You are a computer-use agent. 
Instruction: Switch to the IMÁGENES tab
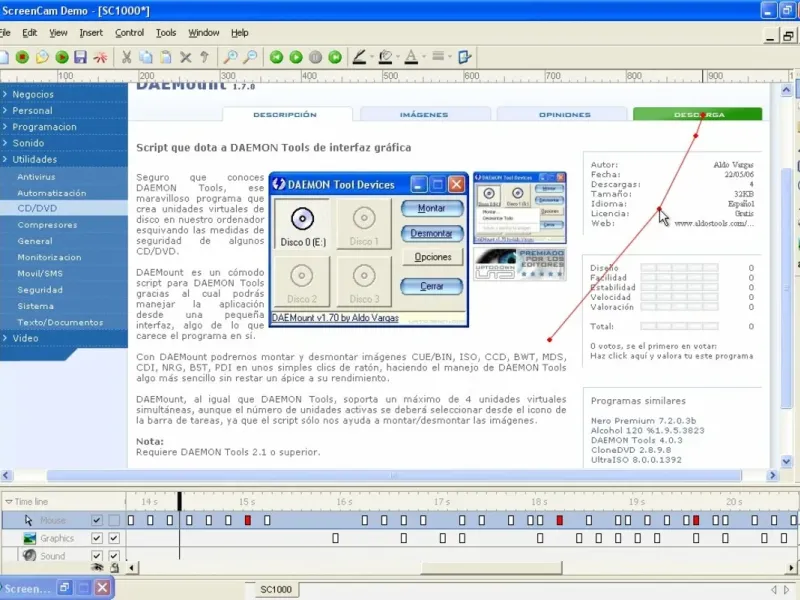click(424, 114)
